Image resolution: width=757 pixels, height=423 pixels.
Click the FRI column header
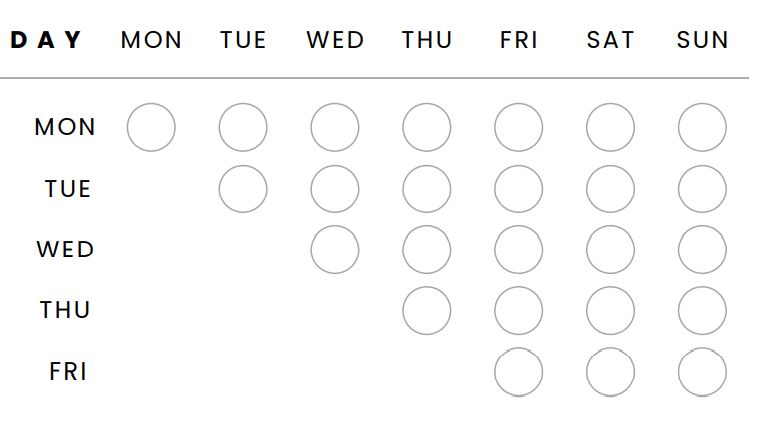(519, 40)
